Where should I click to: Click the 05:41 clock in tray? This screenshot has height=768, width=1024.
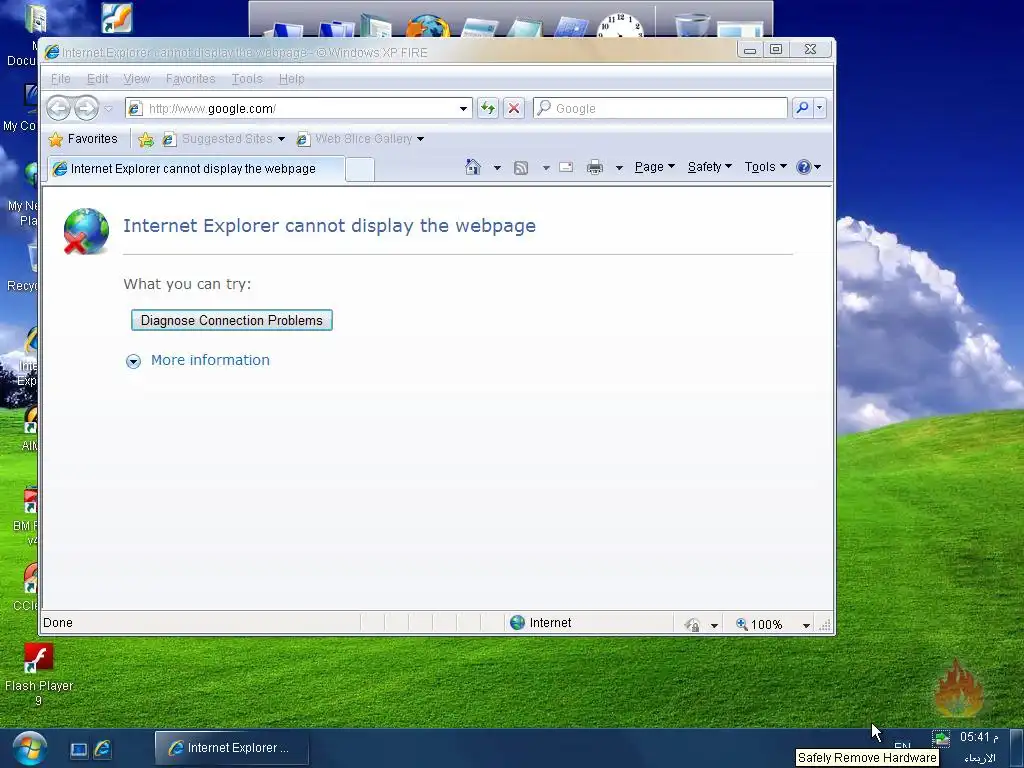(979, 737)
